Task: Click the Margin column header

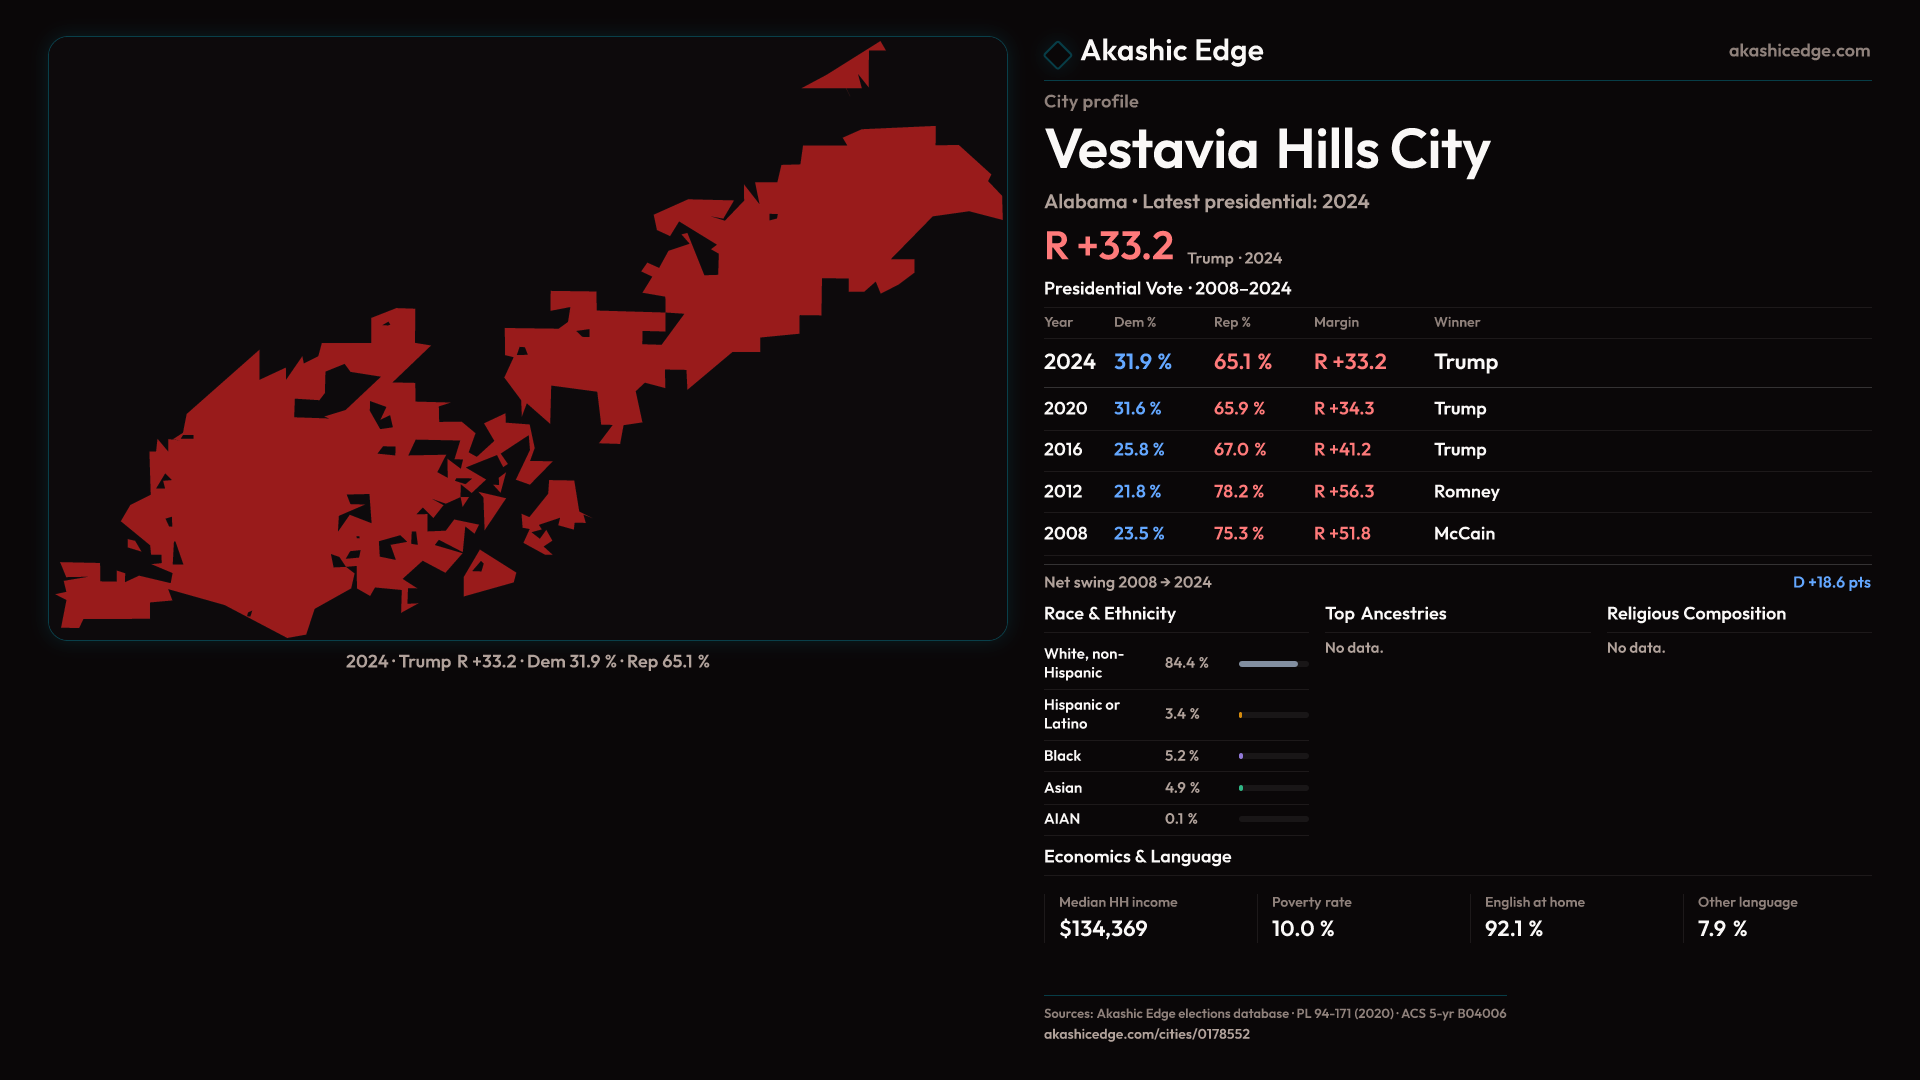Action: pyautogui.click(x=1336, y=322)
